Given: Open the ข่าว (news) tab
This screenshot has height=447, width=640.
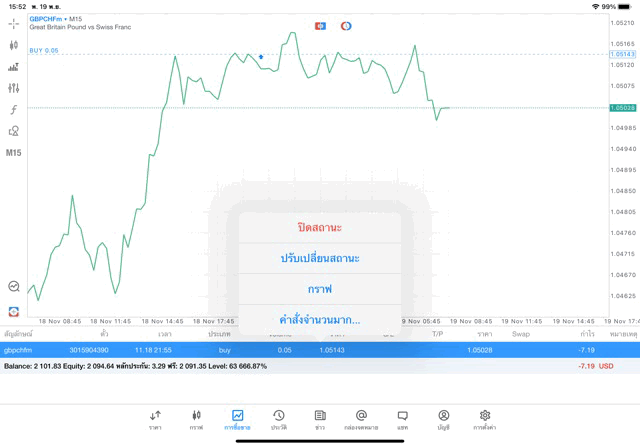Looking at the screenshot, I should point(320,419).
